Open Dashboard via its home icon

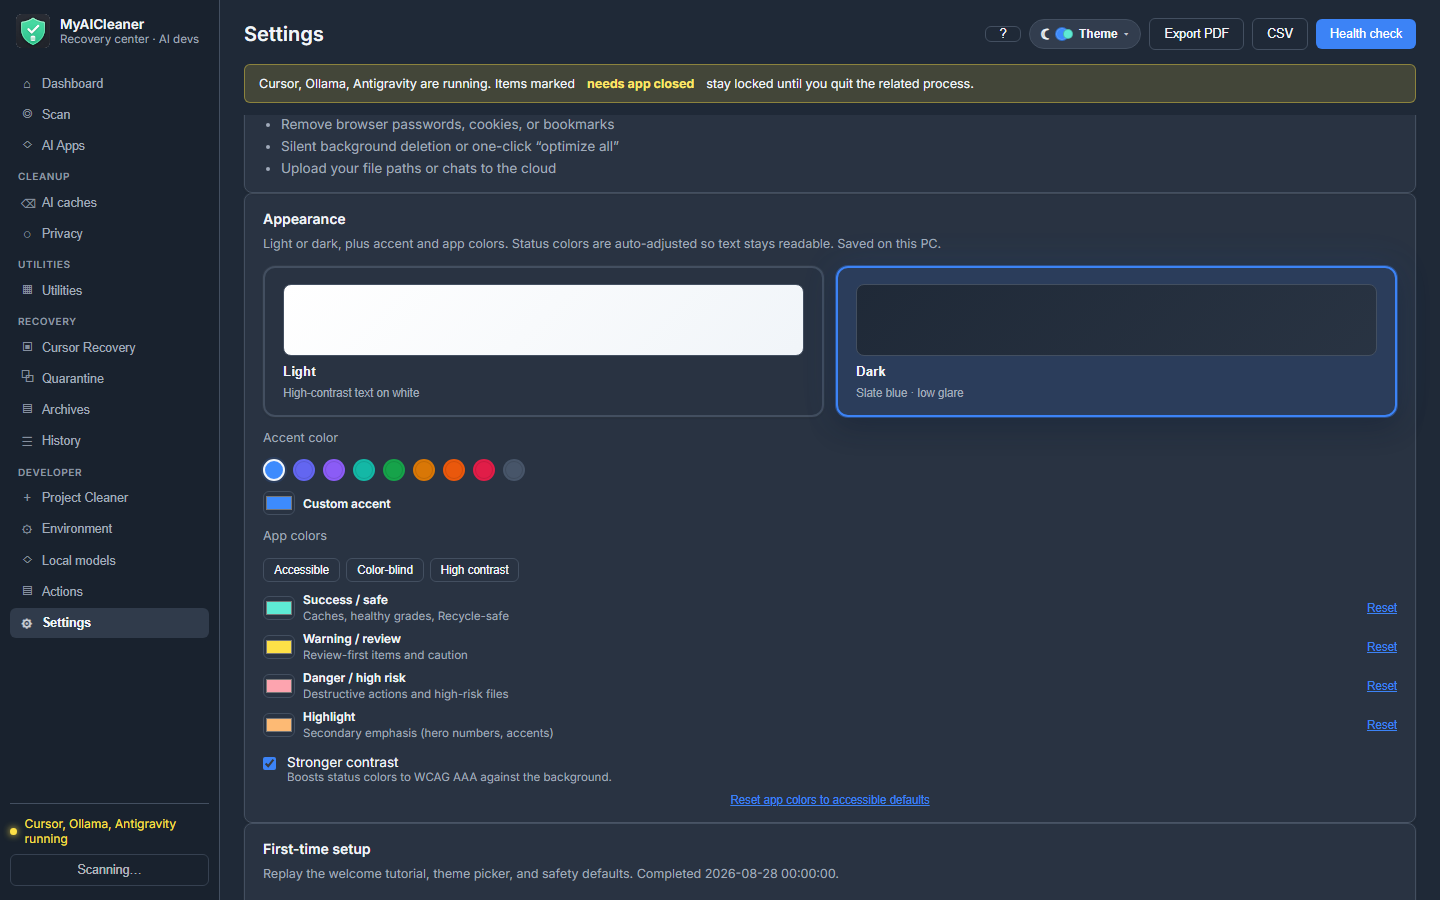tap(27, 84)
